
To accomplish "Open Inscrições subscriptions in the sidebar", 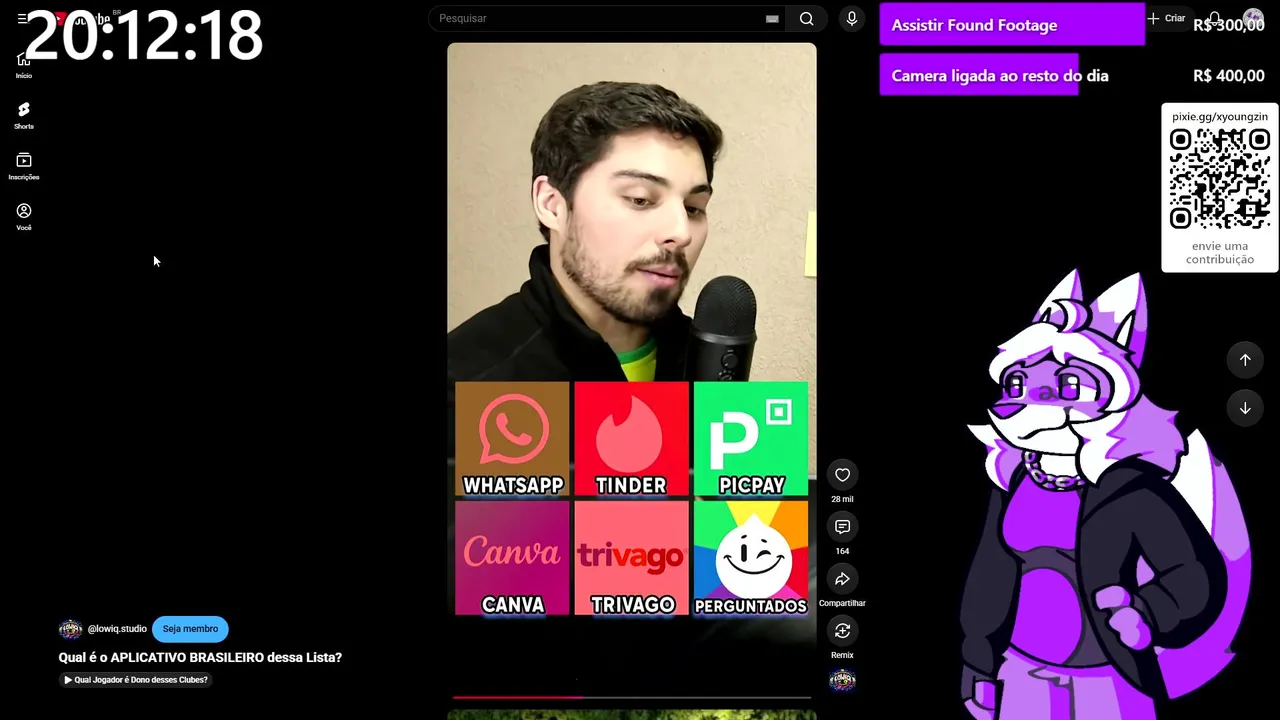I will coord(23,166).
